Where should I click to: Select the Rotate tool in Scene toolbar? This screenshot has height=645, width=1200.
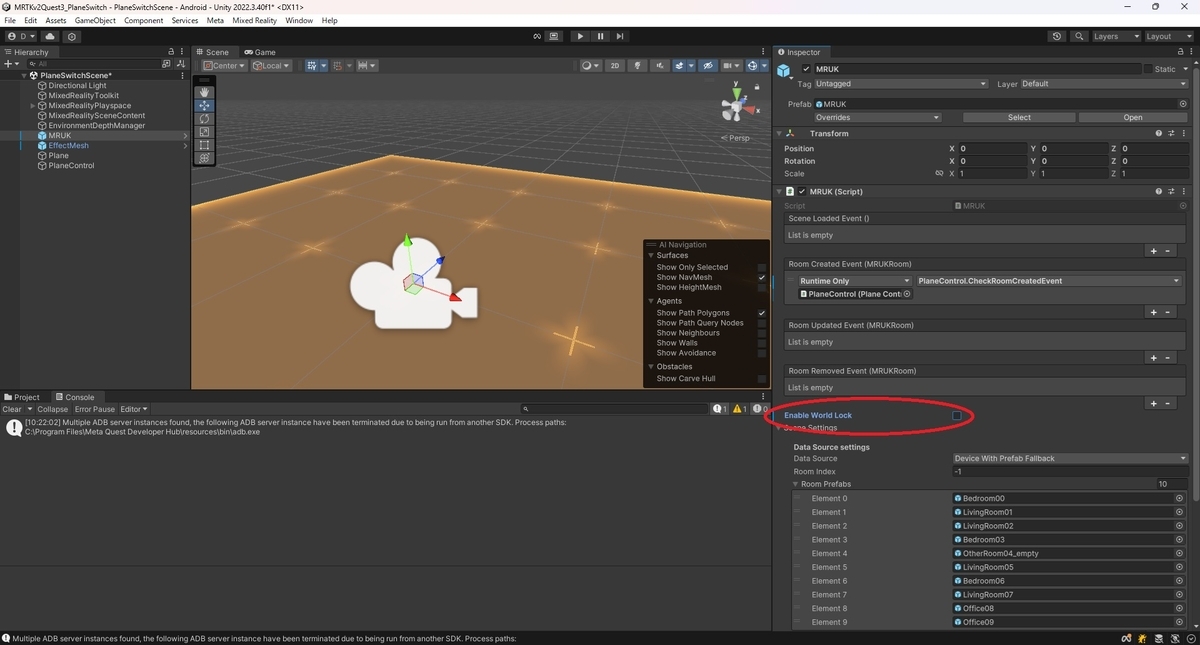204,118
